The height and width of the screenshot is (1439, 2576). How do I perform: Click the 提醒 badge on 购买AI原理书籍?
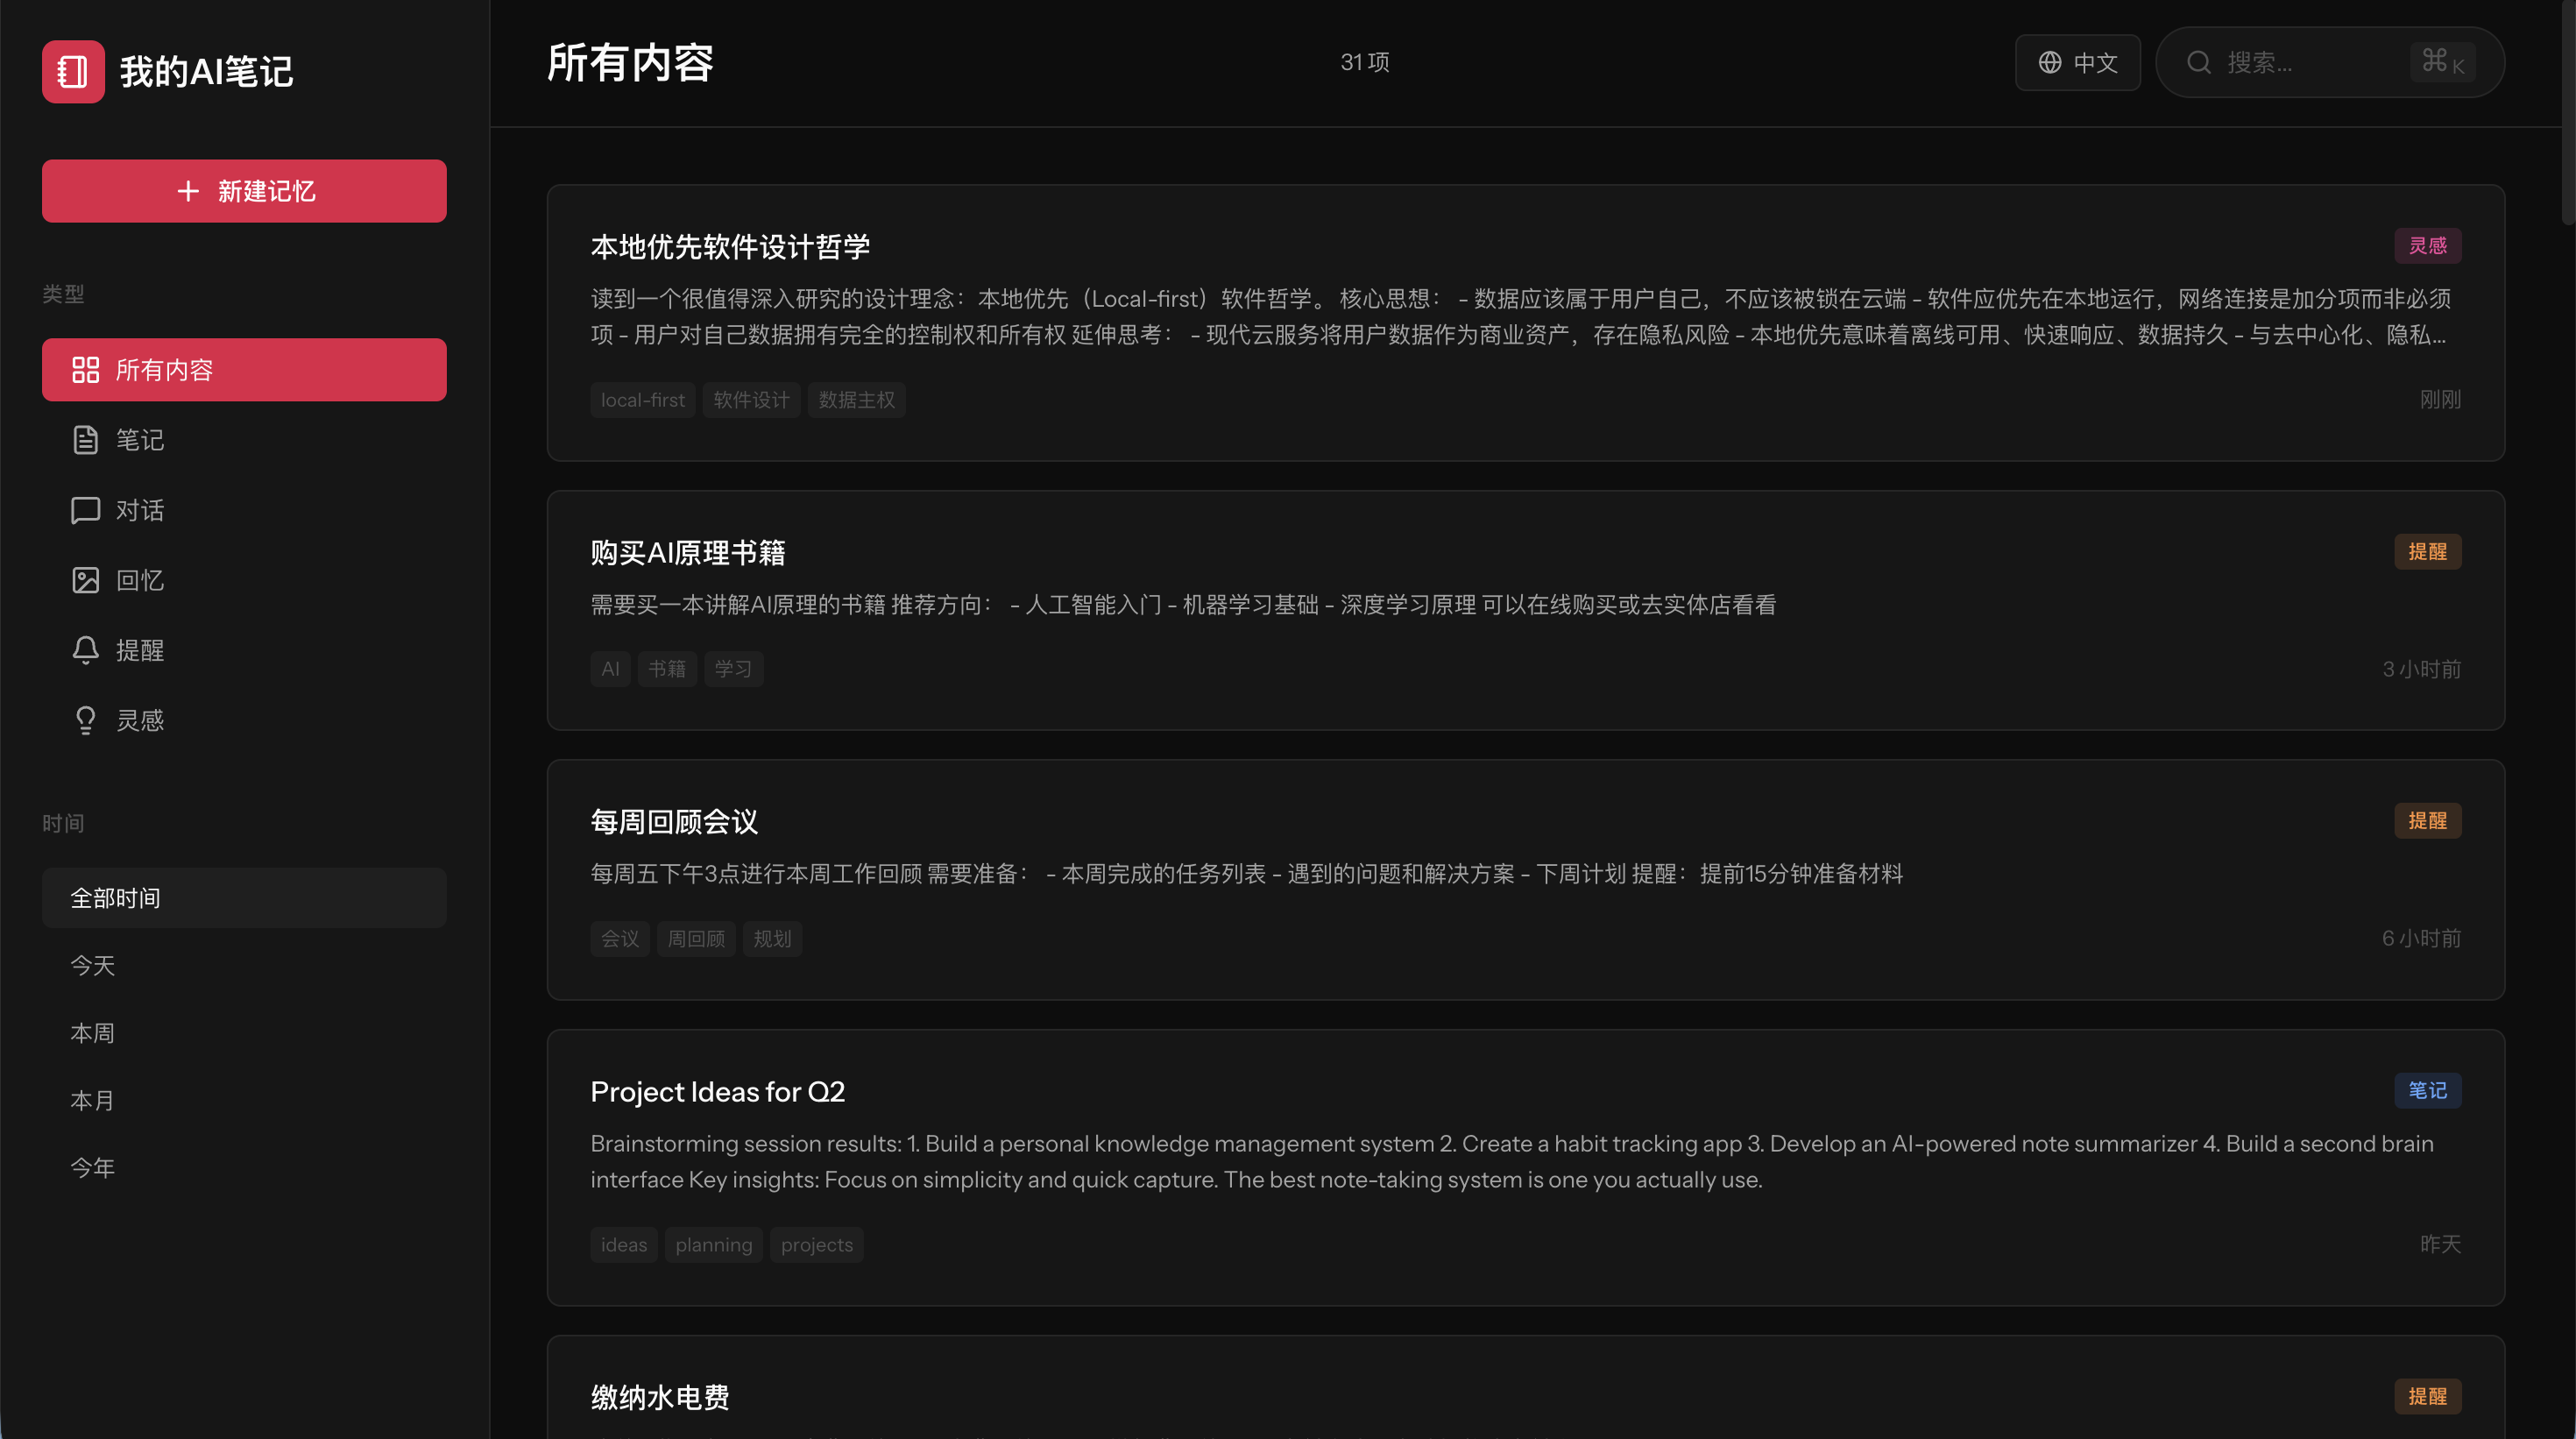coord(2426,552)
